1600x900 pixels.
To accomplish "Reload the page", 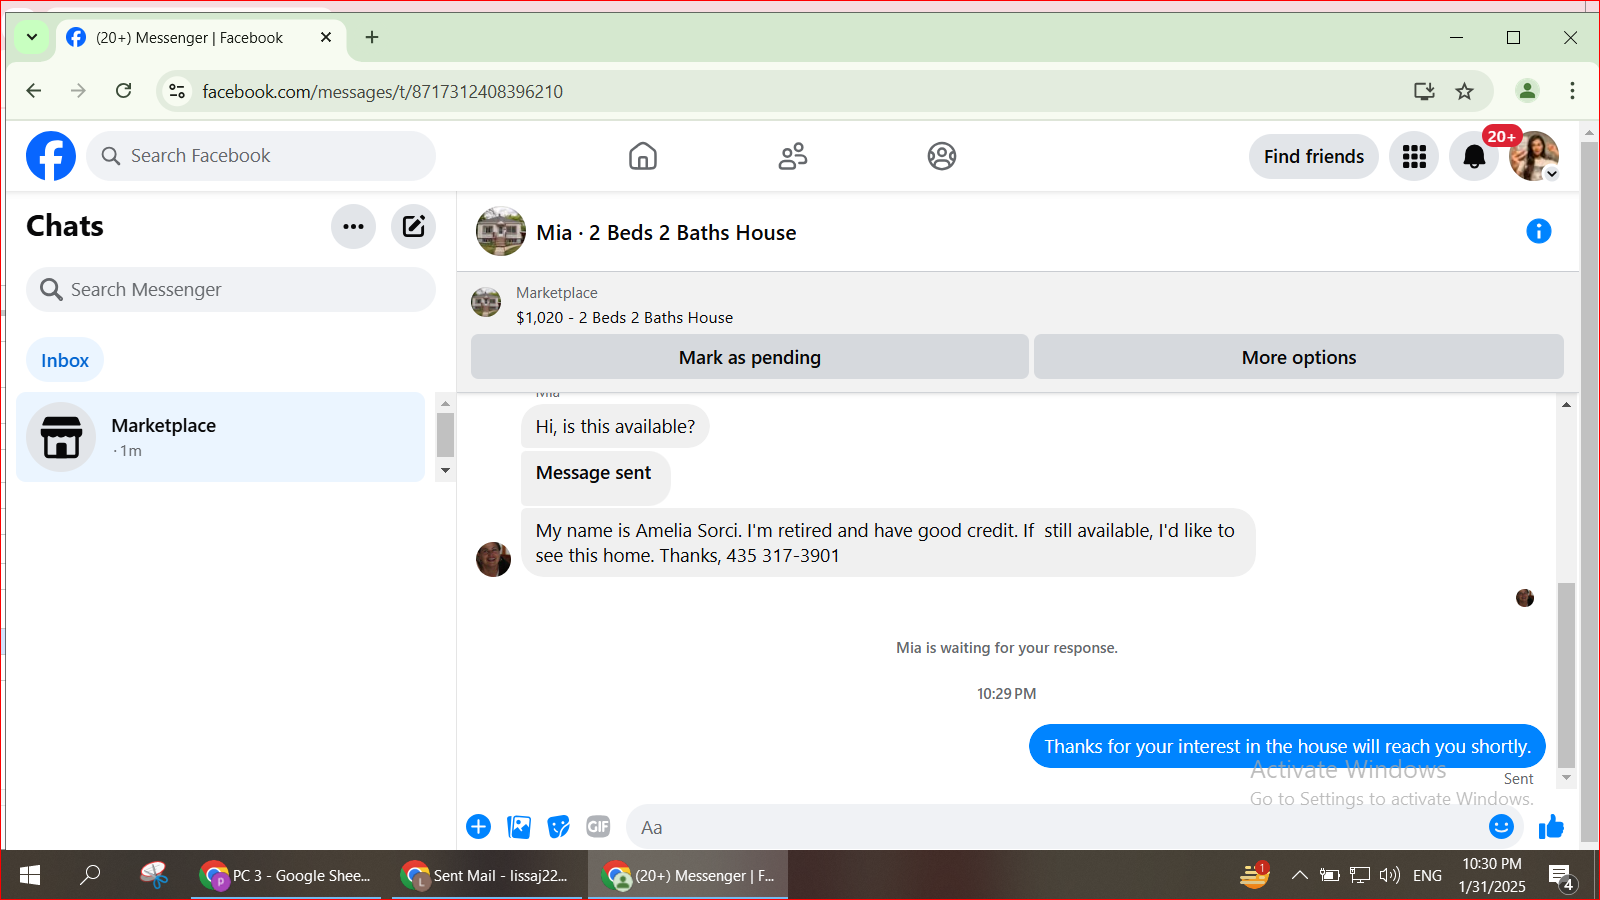I will (x=124, y=91).
